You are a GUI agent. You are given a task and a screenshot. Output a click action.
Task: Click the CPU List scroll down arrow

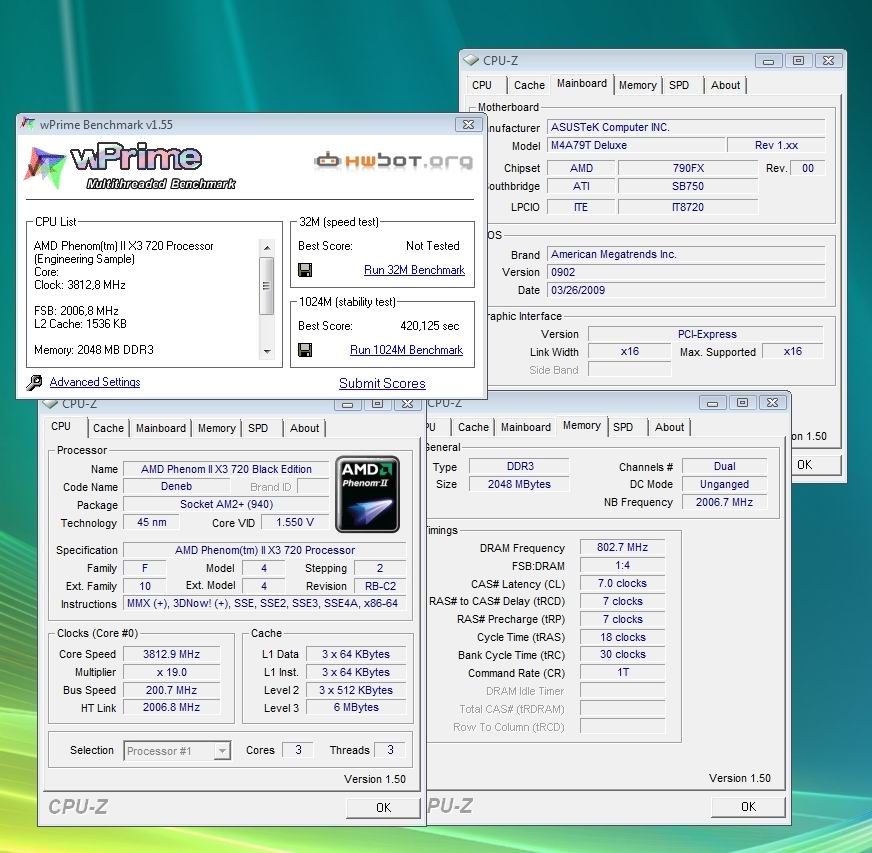[267, 351]
